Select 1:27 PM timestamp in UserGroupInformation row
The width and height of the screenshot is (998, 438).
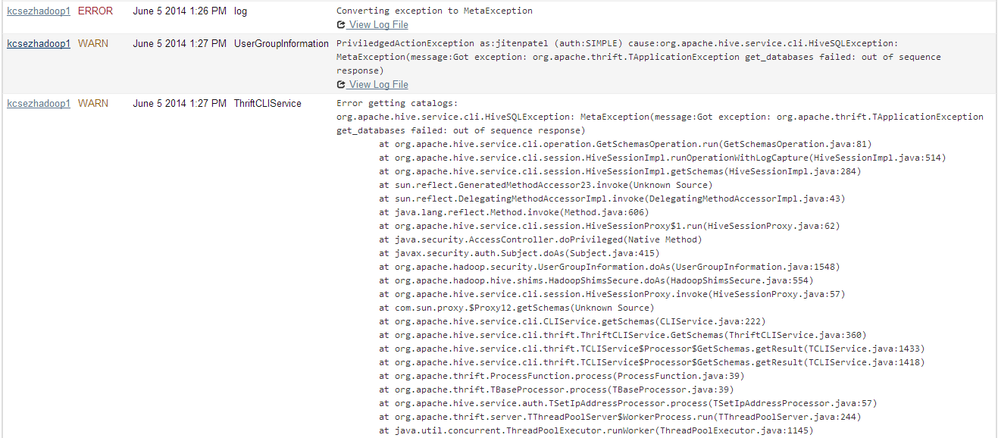pos(179,43)
